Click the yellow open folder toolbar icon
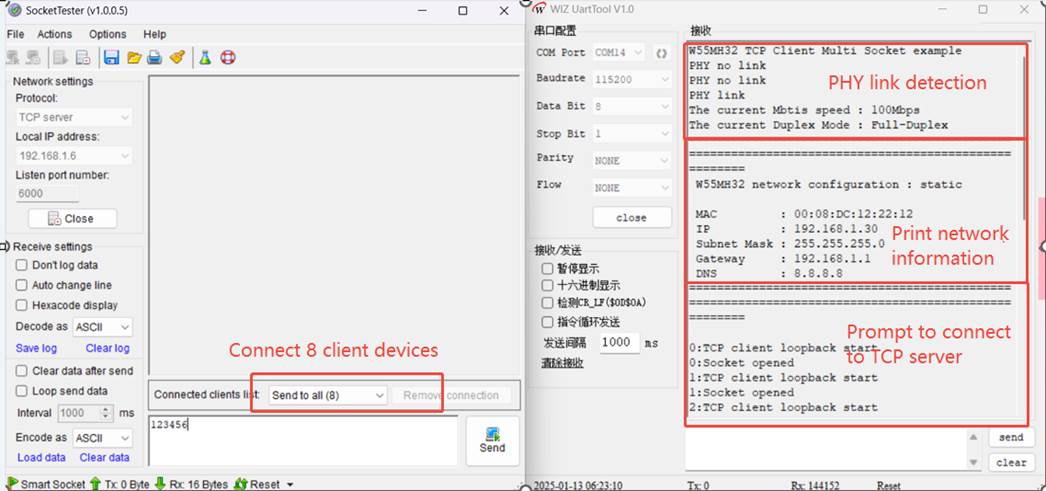 pyautogui.click(x=134, y=58)
